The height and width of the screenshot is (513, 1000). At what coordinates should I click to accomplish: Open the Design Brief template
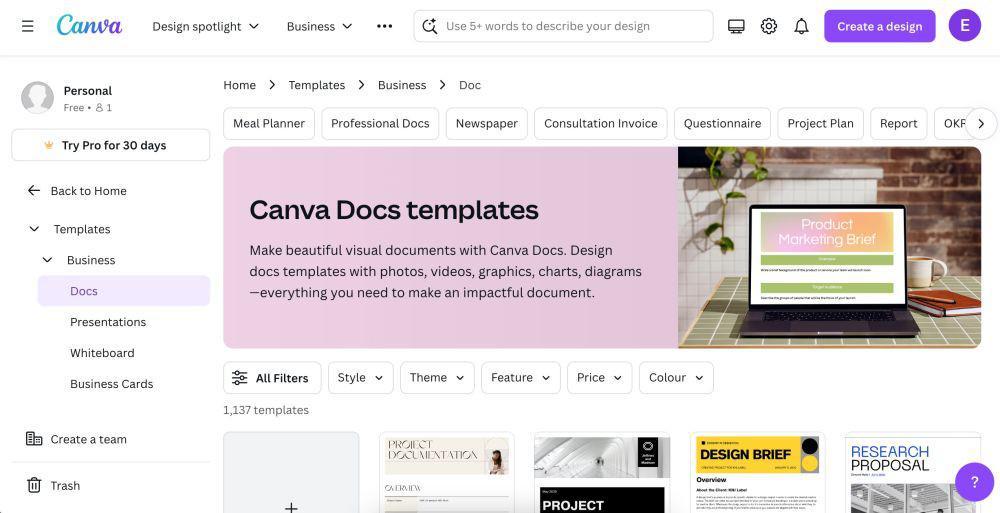[x=757, y=473]
